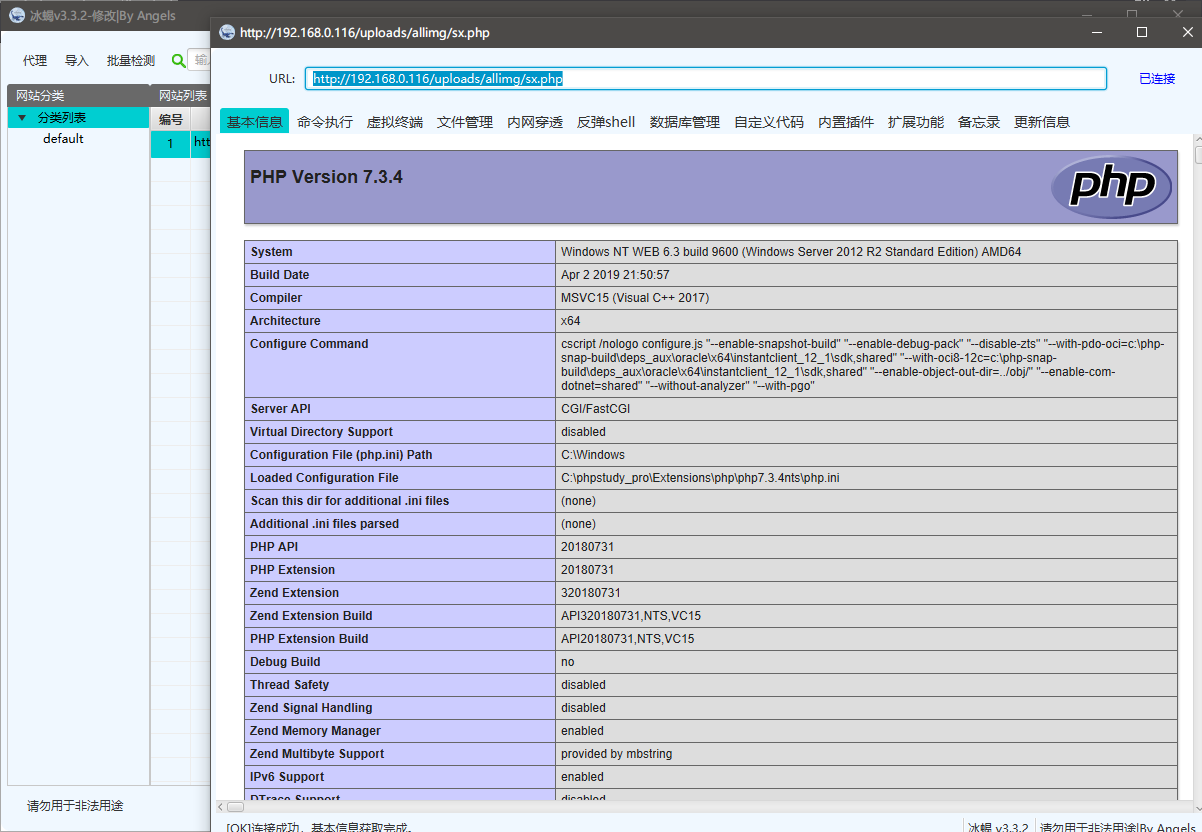Click the PHP Version 7.3.4 heading
The width and height of the screenshot is (1202, 832).
pyautogui.click(x=326, y=177)
